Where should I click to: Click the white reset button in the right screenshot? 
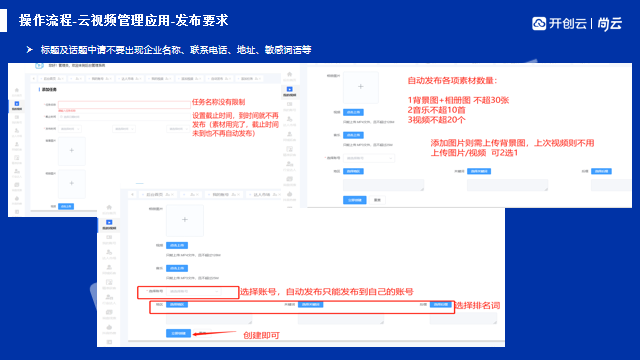[x=377, y=200]
